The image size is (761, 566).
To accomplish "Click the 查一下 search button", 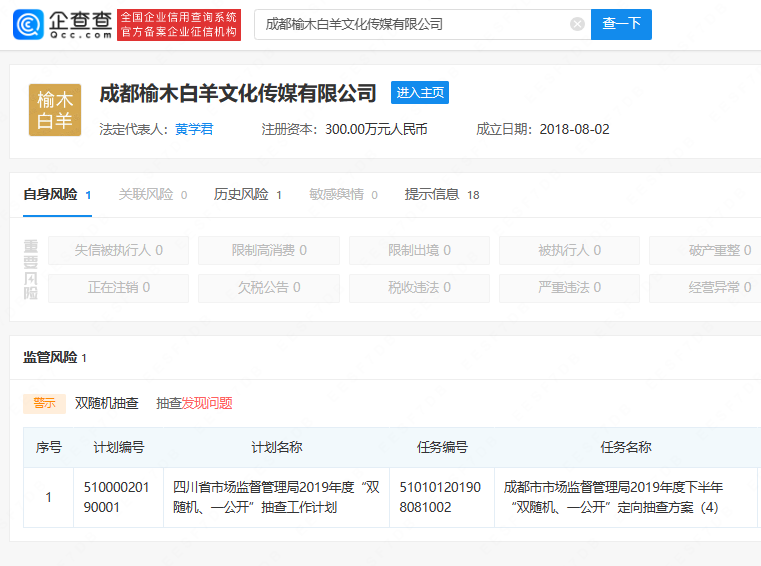I will [x=621, y=24].
